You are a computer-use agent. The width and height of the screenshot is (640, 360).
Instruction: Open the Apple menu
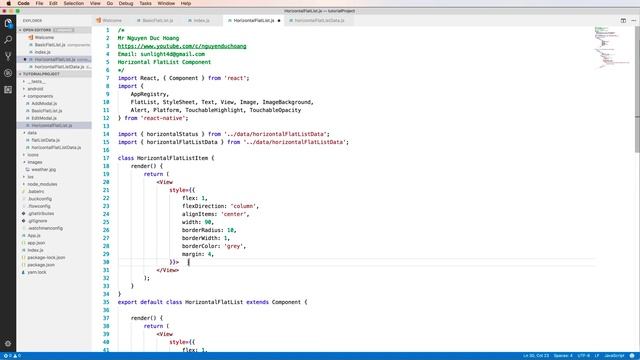pos(8,3)
